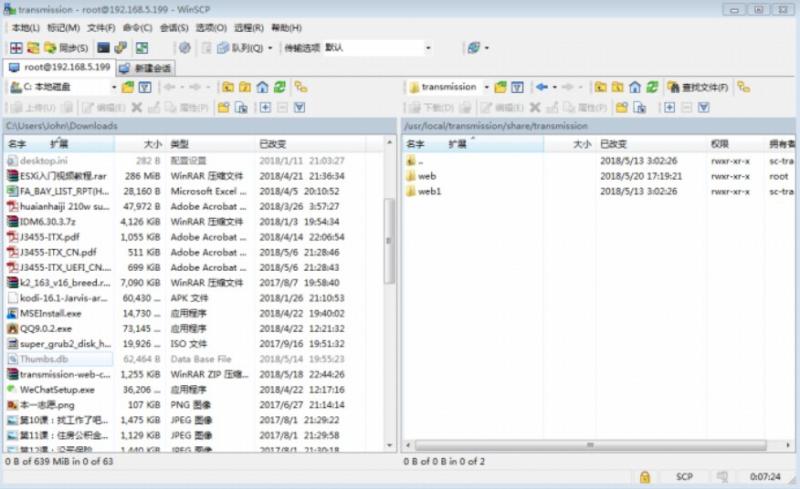
Task: Open the 帮助(H) menu
Action: click(286, 28)
